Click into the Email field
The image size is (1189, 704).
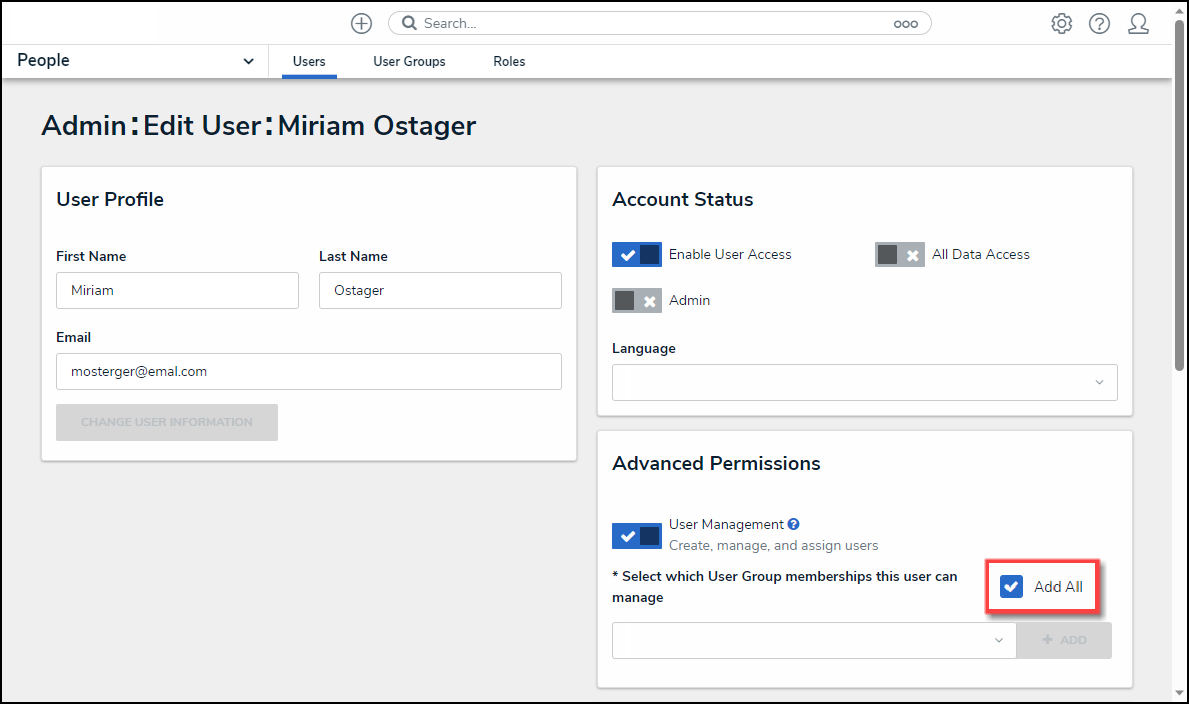309,372
